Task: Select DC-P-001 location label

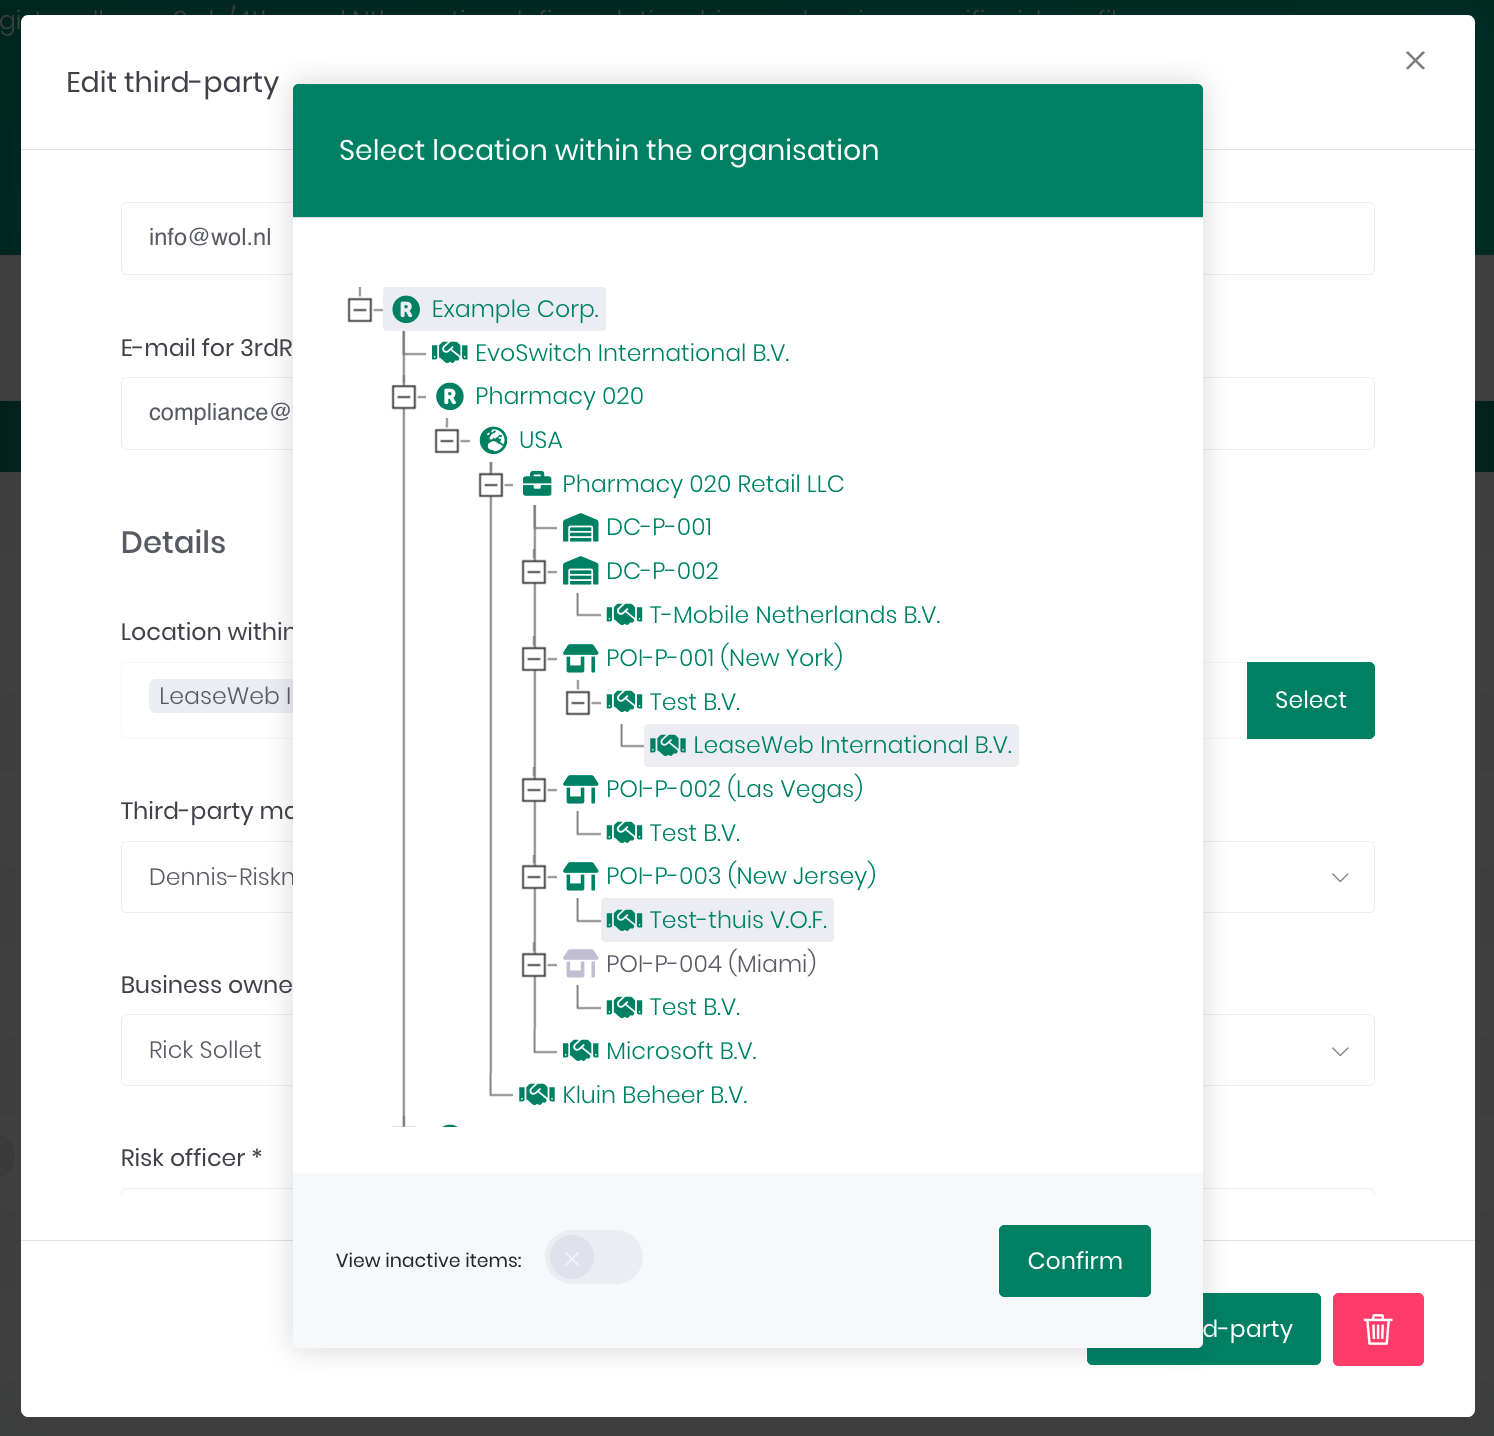Action: pyautogui.click(x=659, y=527)
